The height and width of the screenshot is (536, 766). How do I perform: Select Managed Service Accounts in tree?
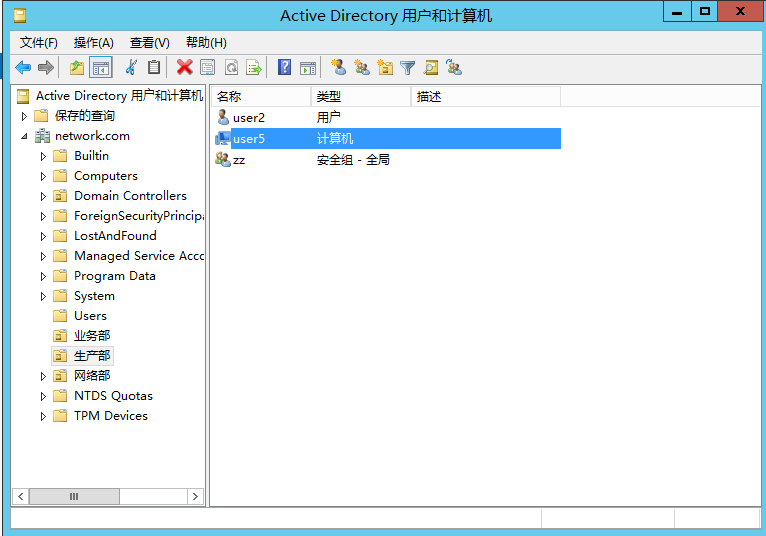coord(139,256)
